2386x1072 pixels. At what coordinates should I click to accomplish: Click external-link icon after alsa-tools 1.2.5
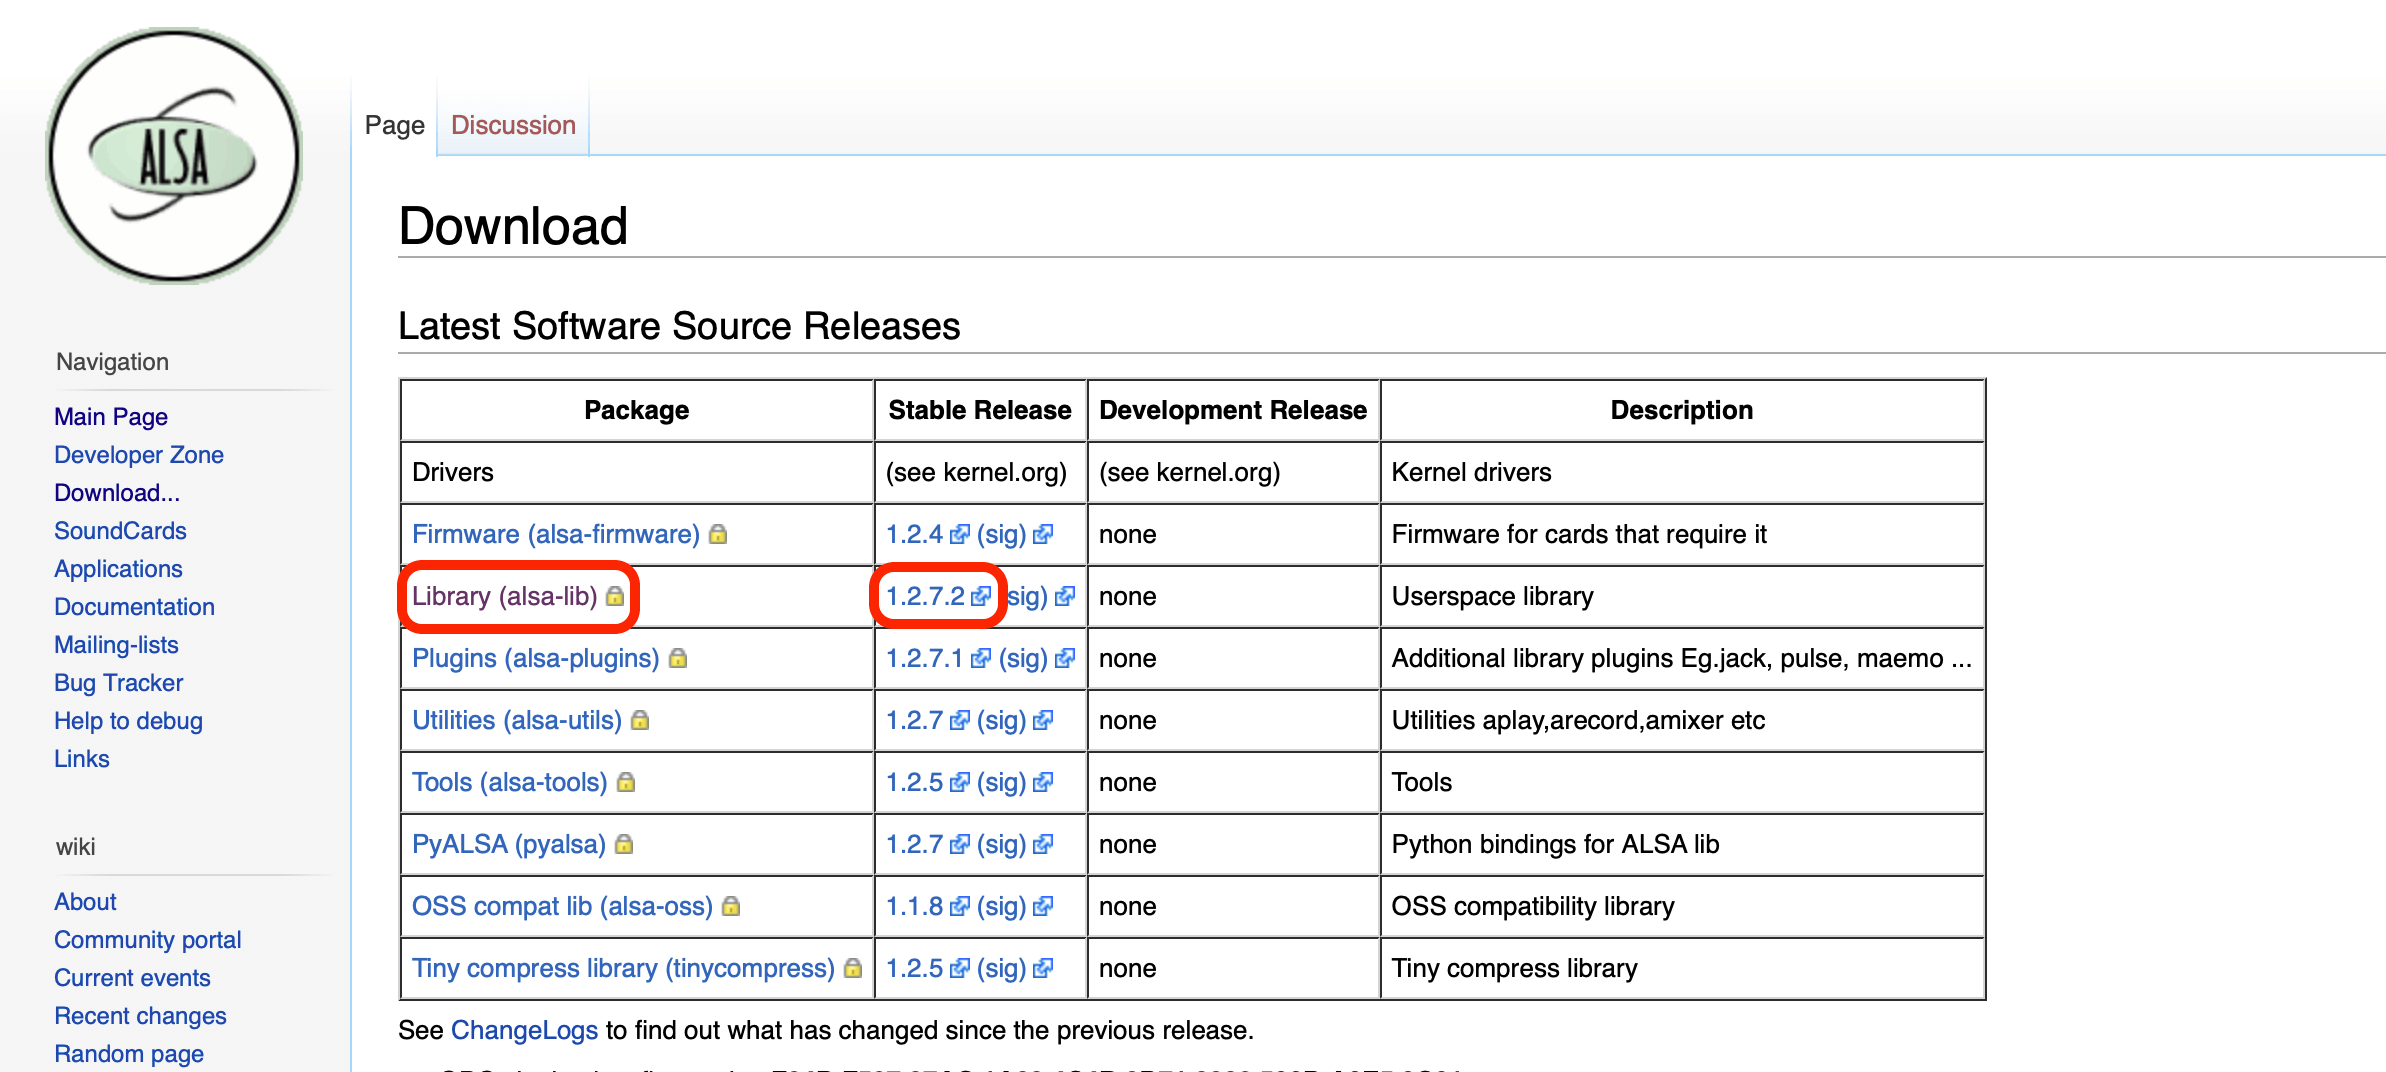tap(960, 783)
